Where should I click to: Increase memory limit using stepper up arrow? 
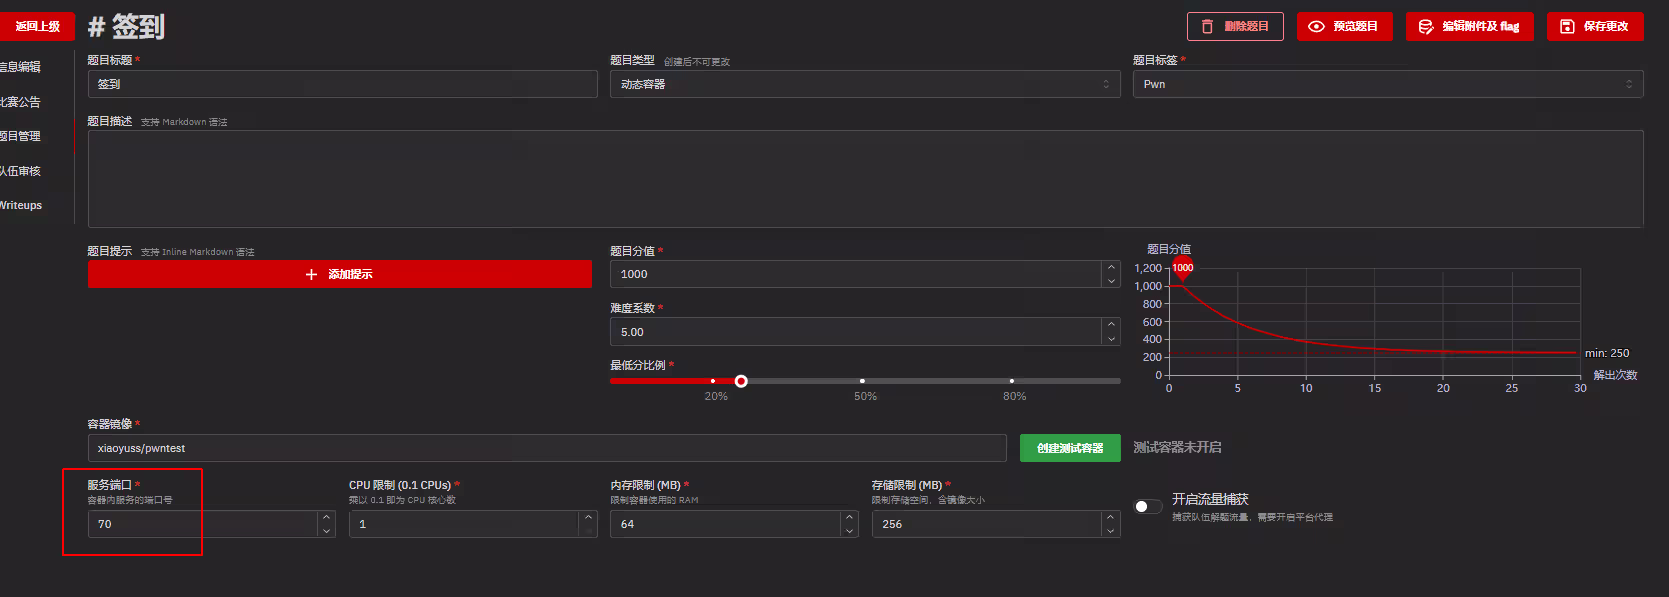[849, 518]
